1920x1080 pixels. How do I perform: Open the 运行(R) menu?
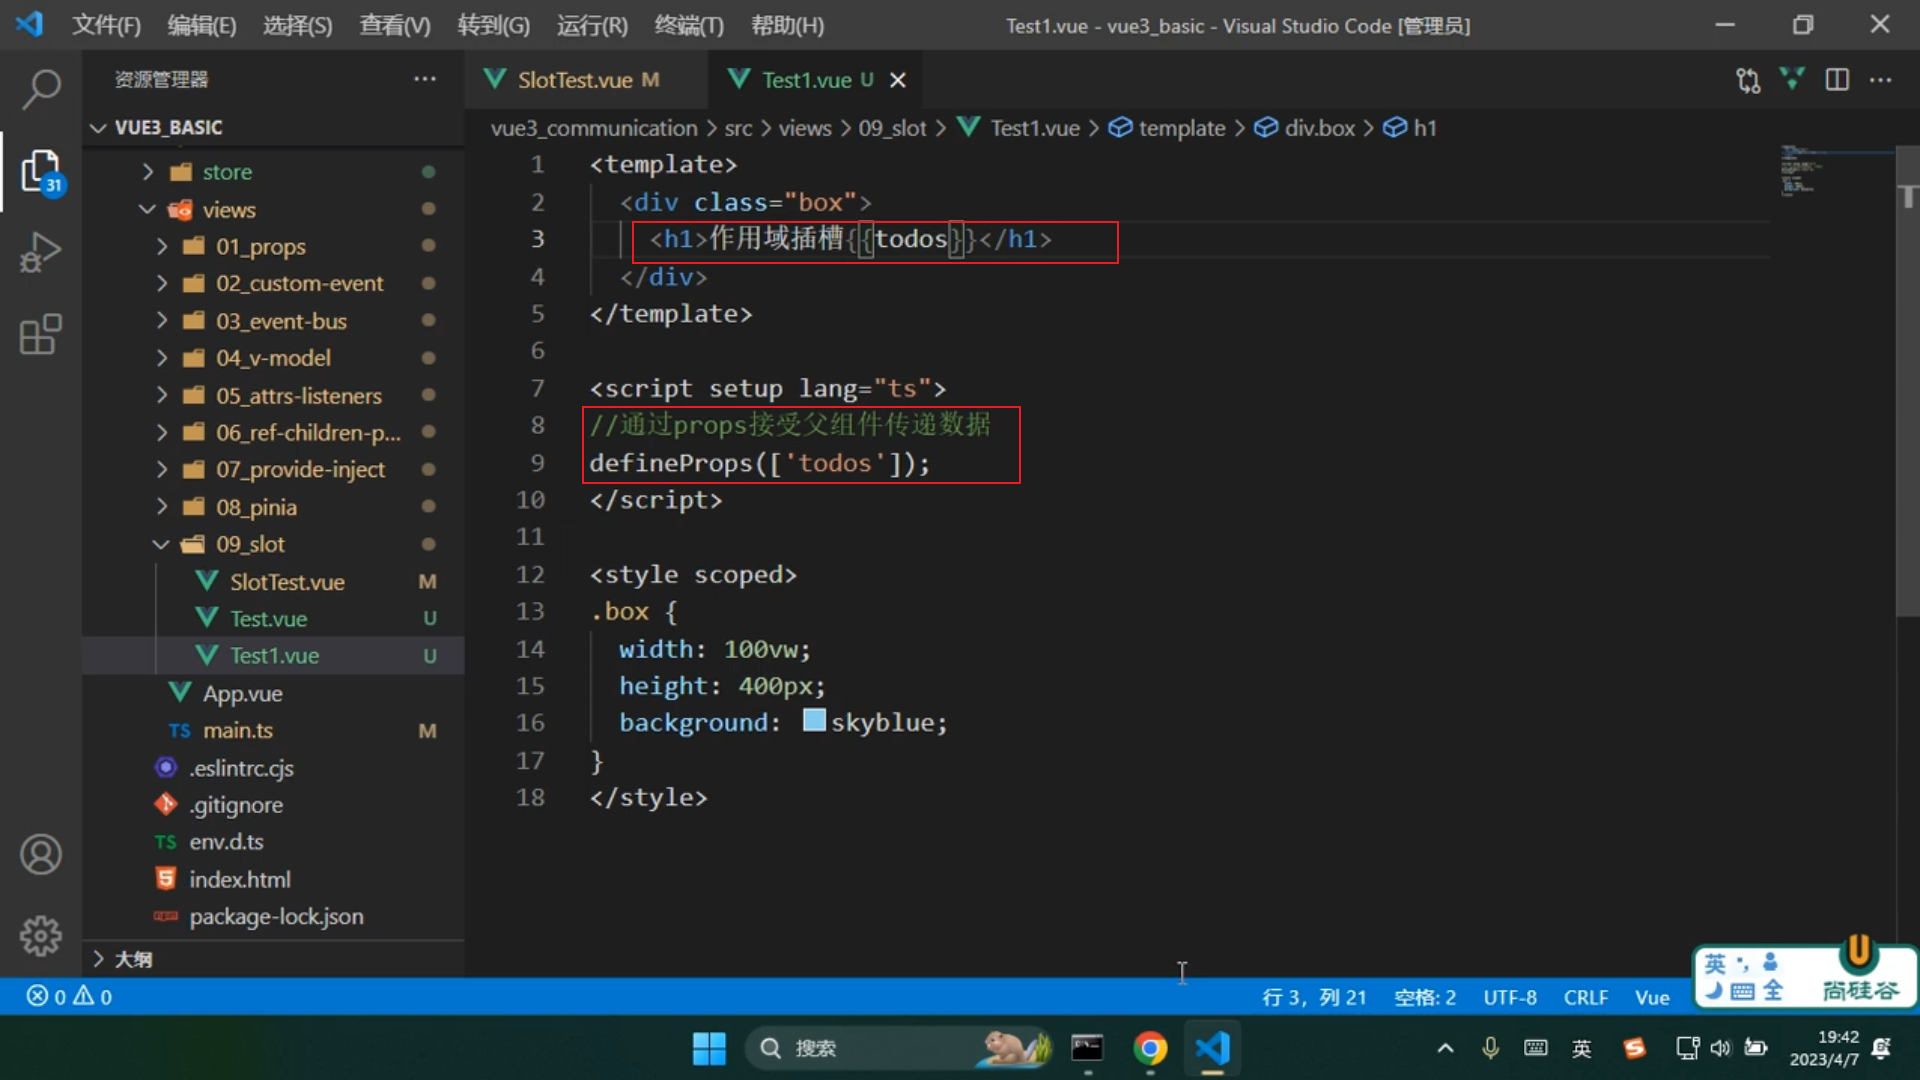coord(592,25)
